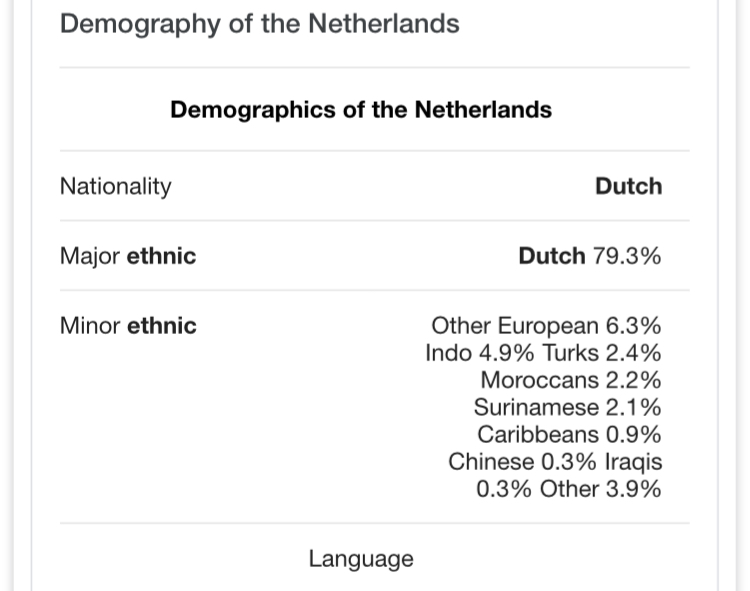The height and width of the screenshot is (591, 750).
Task: Select the Demographics of the Netherlands table title
Action: (361, 110)
